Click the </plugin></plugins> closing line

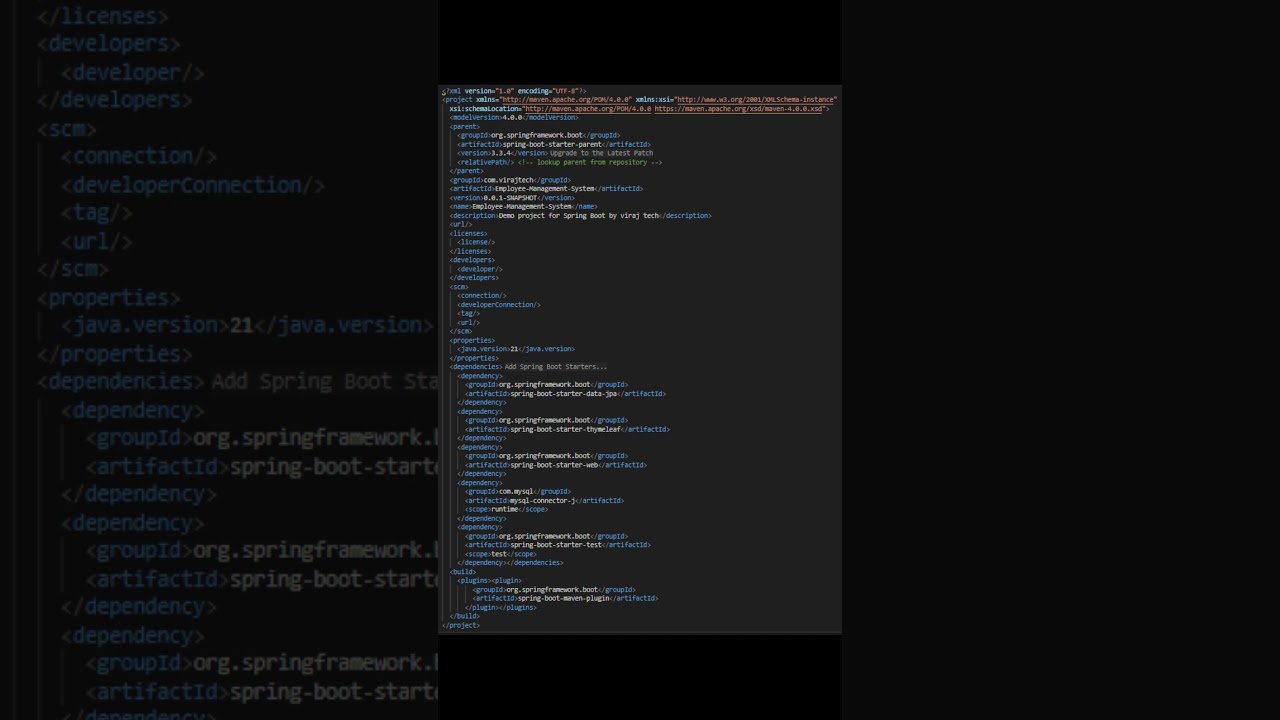[501, 608]
